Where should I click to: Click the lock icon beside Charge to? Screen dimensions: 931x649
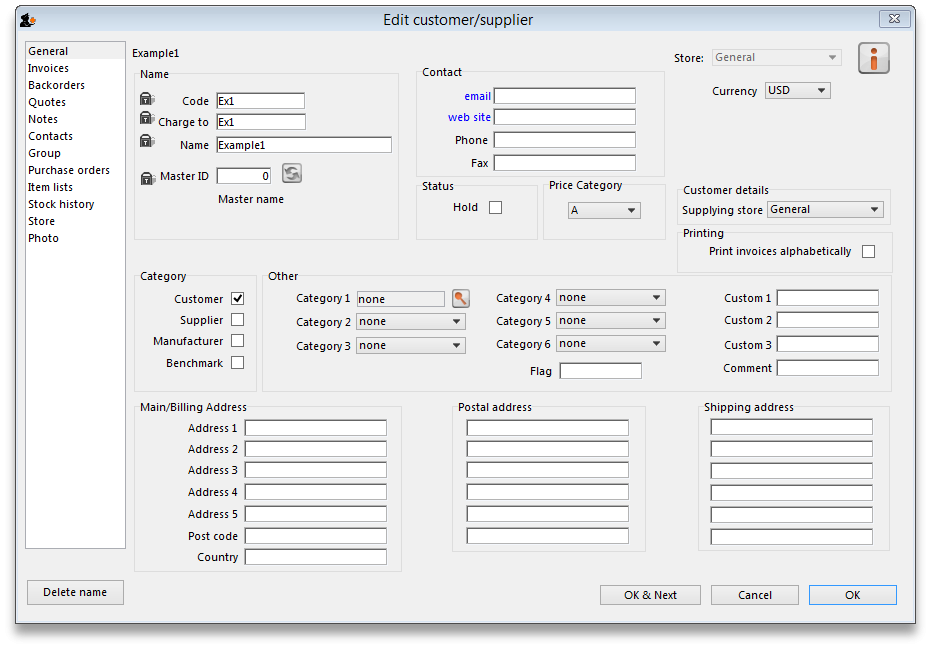tap(147, 119)
